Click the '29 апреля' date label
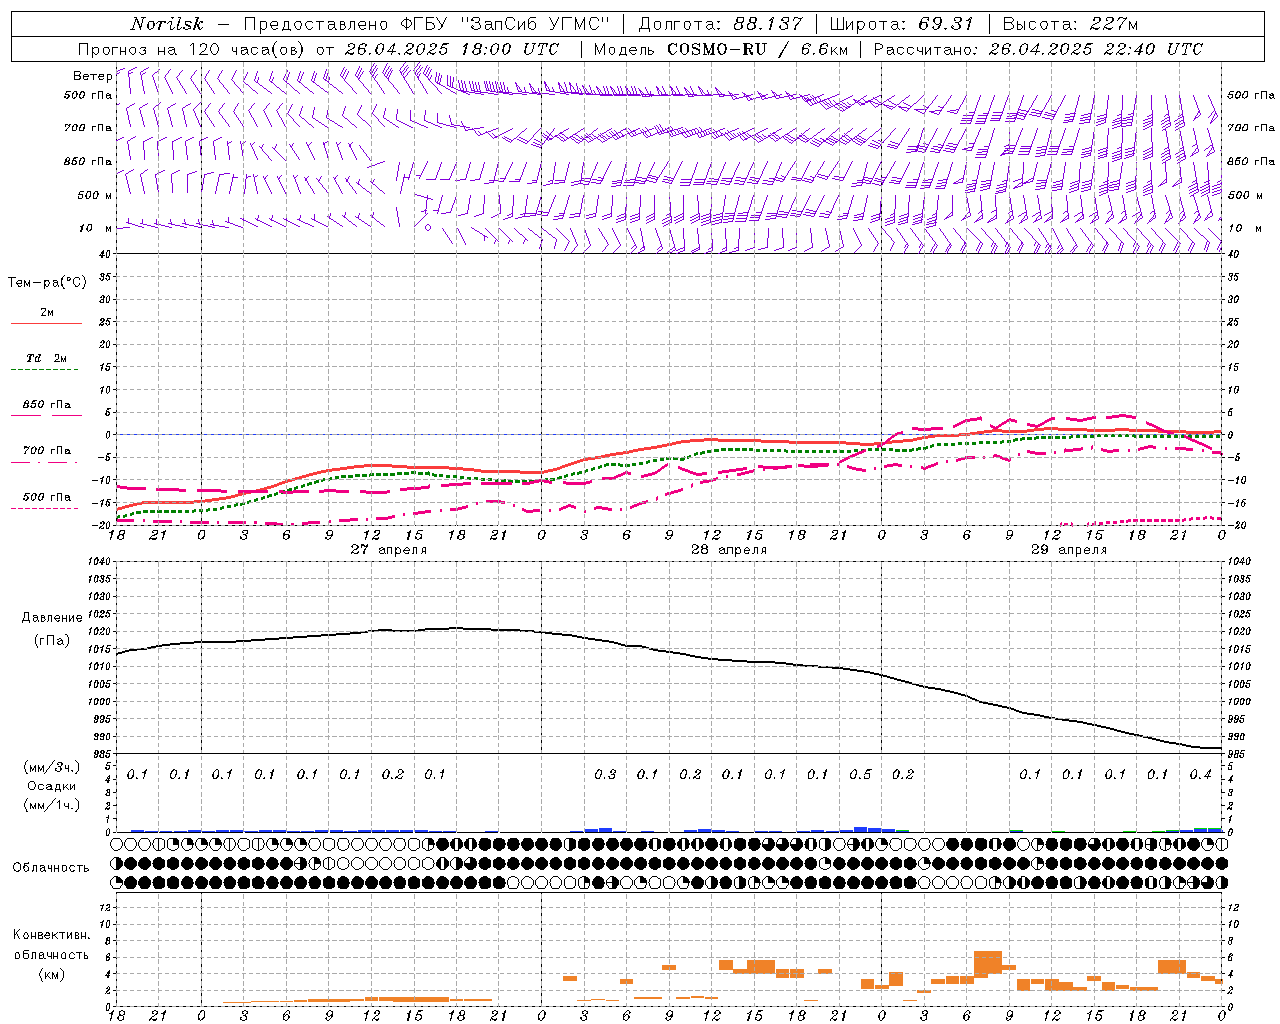Image resolution: width=1280 pixels, height=1024 pixels. [x=1069, y=550]
